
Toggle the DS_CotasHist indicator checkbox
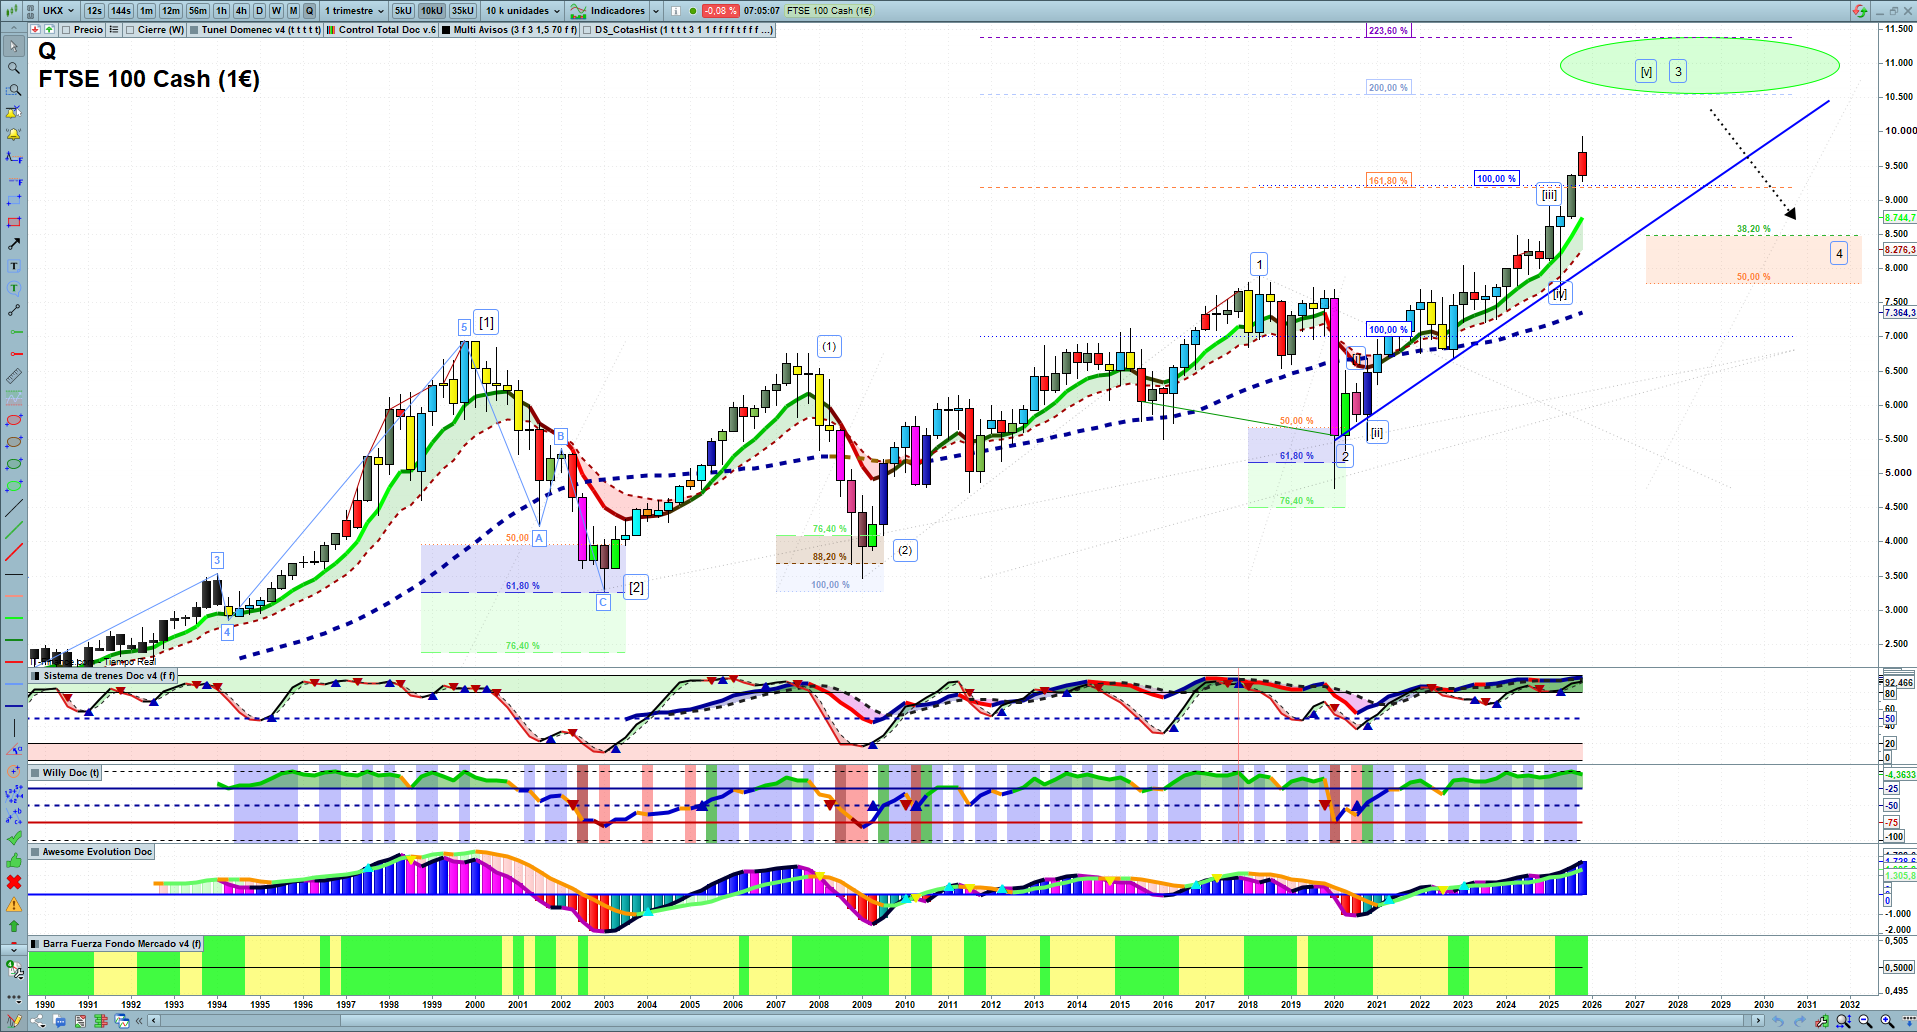click(587, 30)
